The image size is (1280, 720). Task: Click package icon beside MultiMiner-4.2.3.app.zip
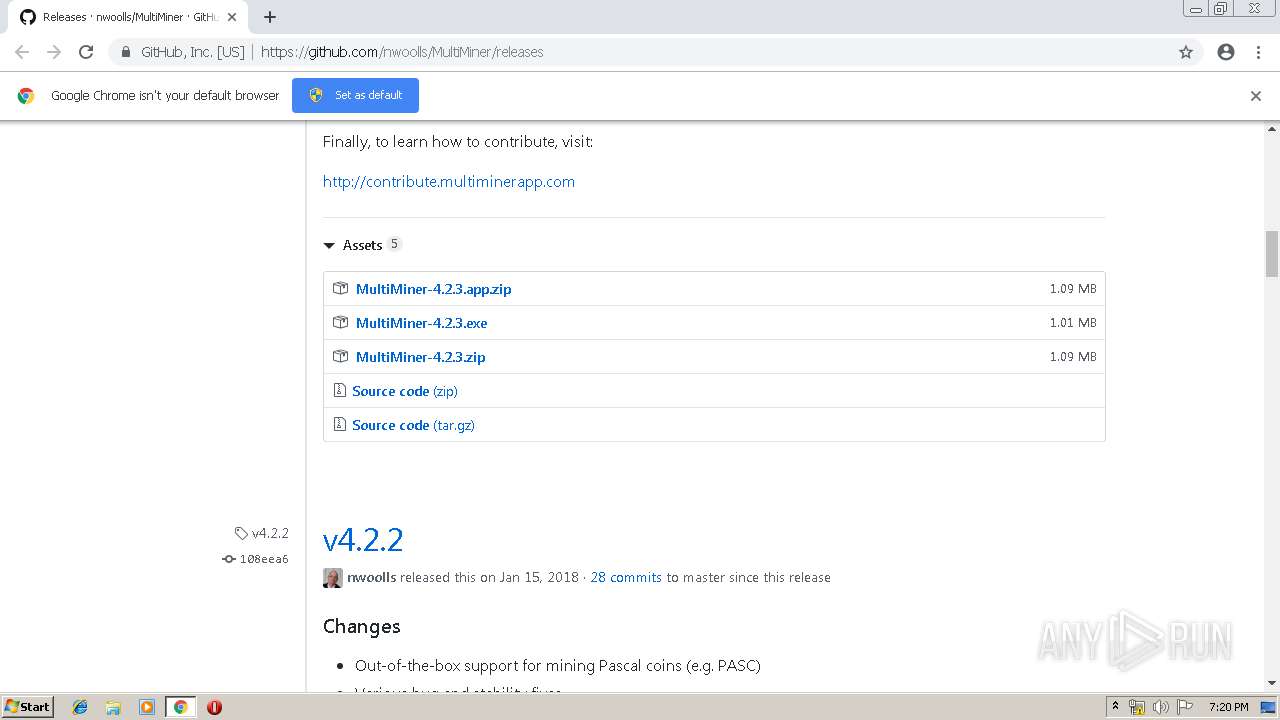[x=340, y=289]
